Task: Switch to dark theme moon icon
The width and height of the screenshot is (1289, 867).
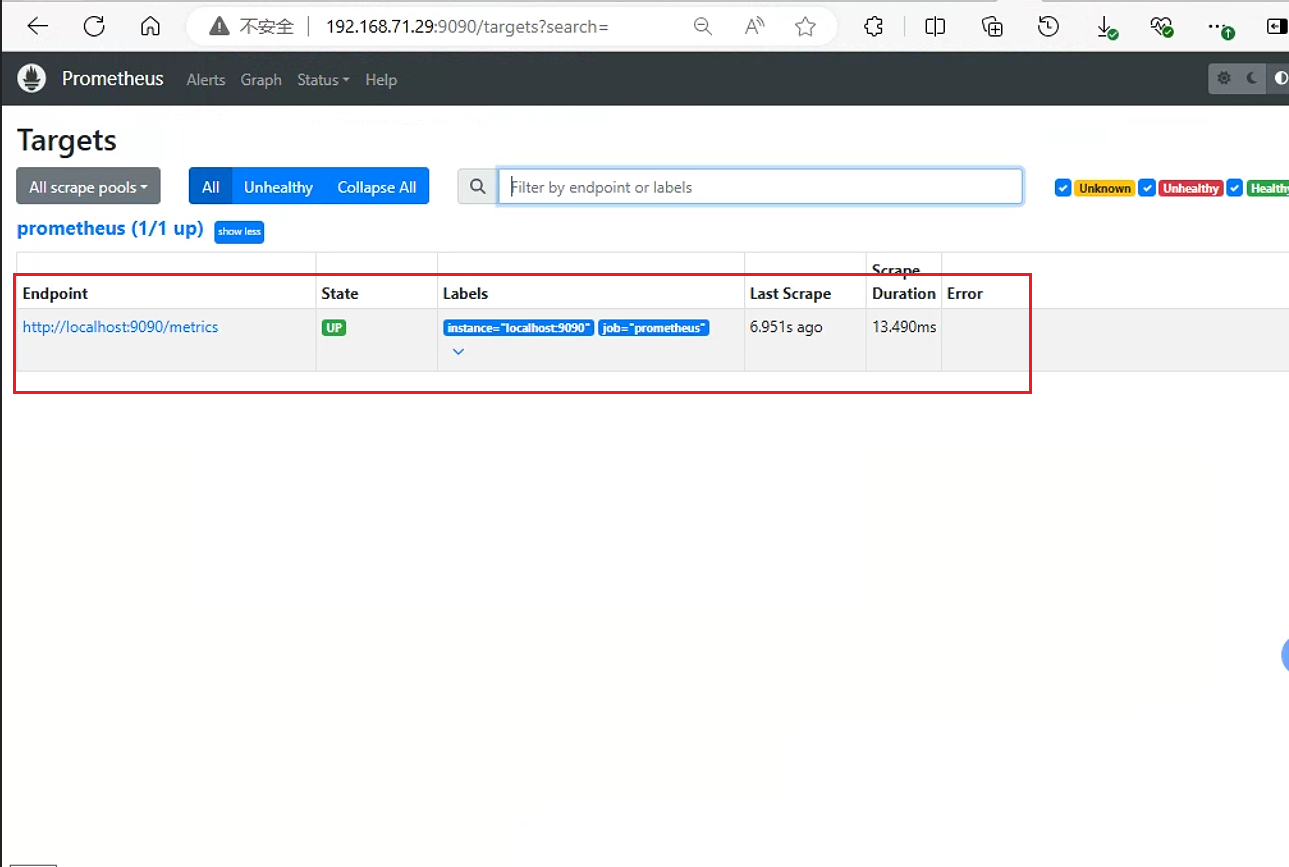Action: click(x=1252, y=78)
